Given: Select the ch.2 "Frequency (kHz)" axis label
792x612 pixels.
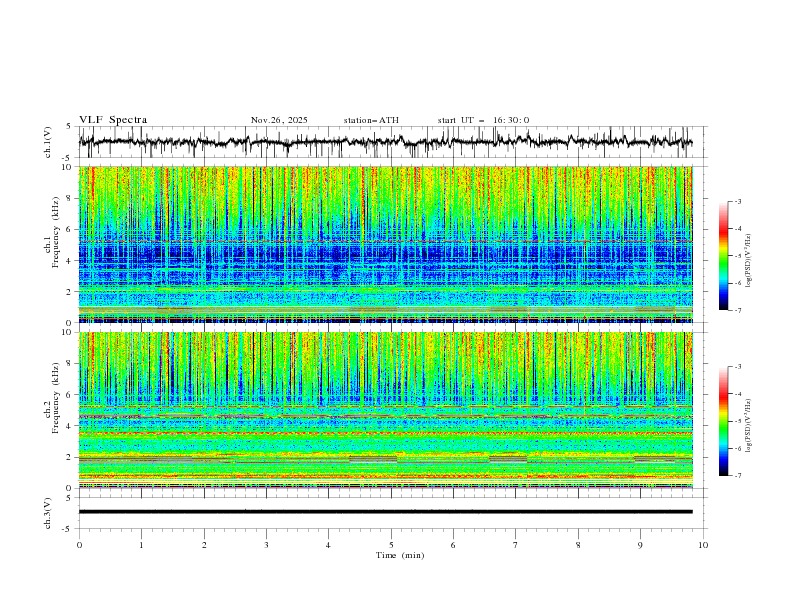Looking at the screenshot, I should coord(56,398).
